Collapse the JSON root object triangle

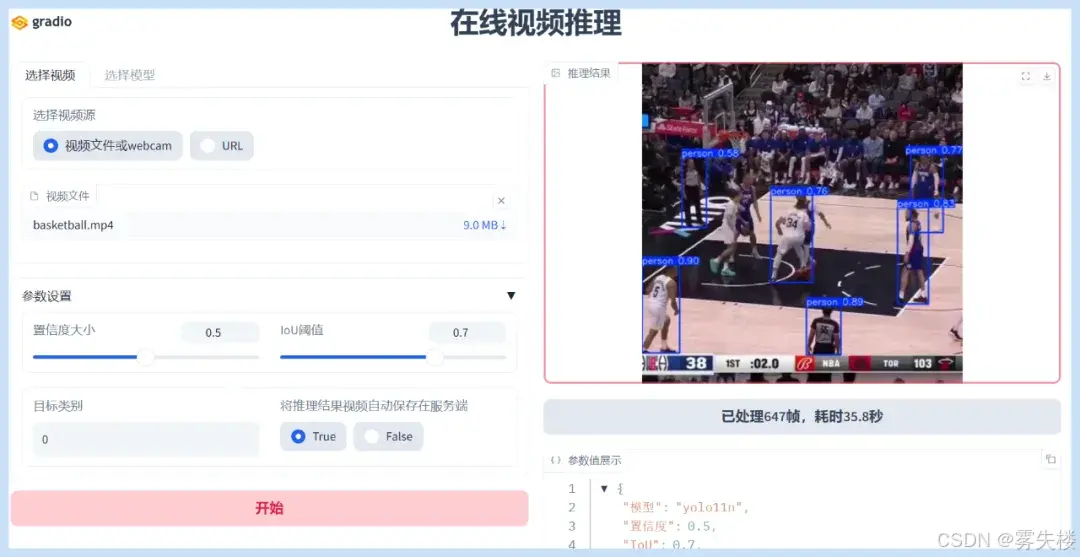click(604, 489)
